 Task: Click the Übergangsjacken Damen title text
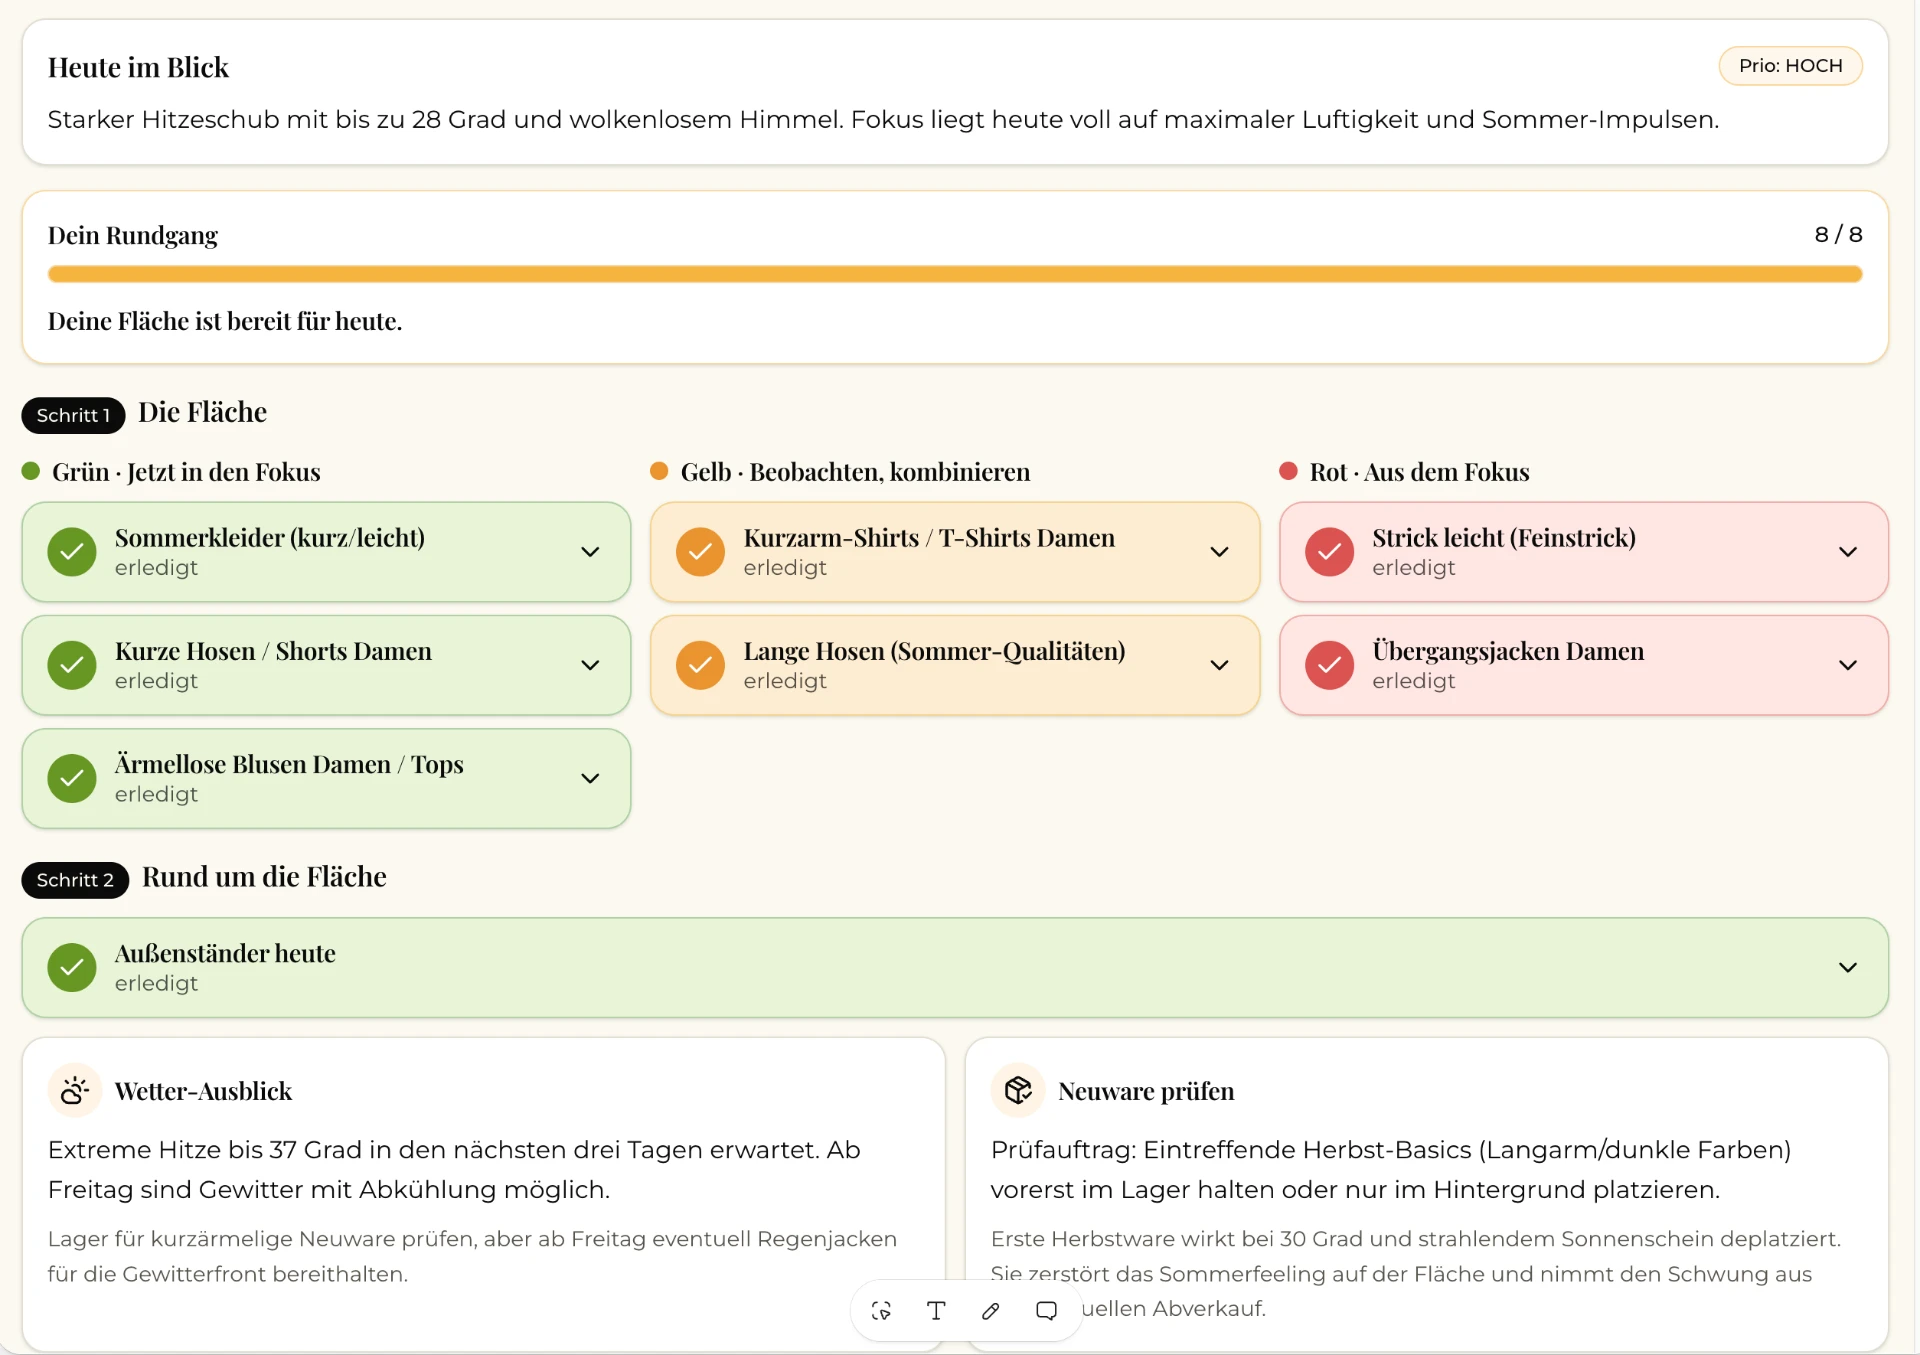(1508, 651)
